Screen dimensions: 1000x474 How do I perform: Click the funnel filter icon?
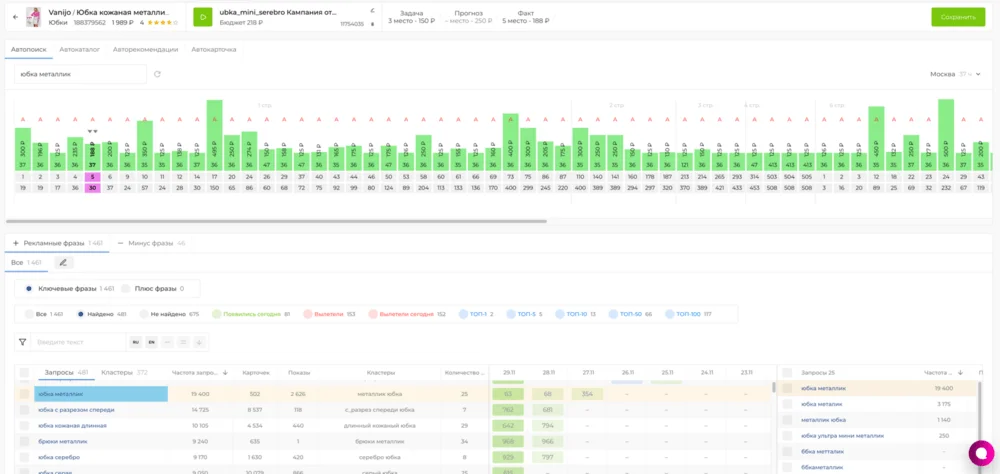pos(22,342)
